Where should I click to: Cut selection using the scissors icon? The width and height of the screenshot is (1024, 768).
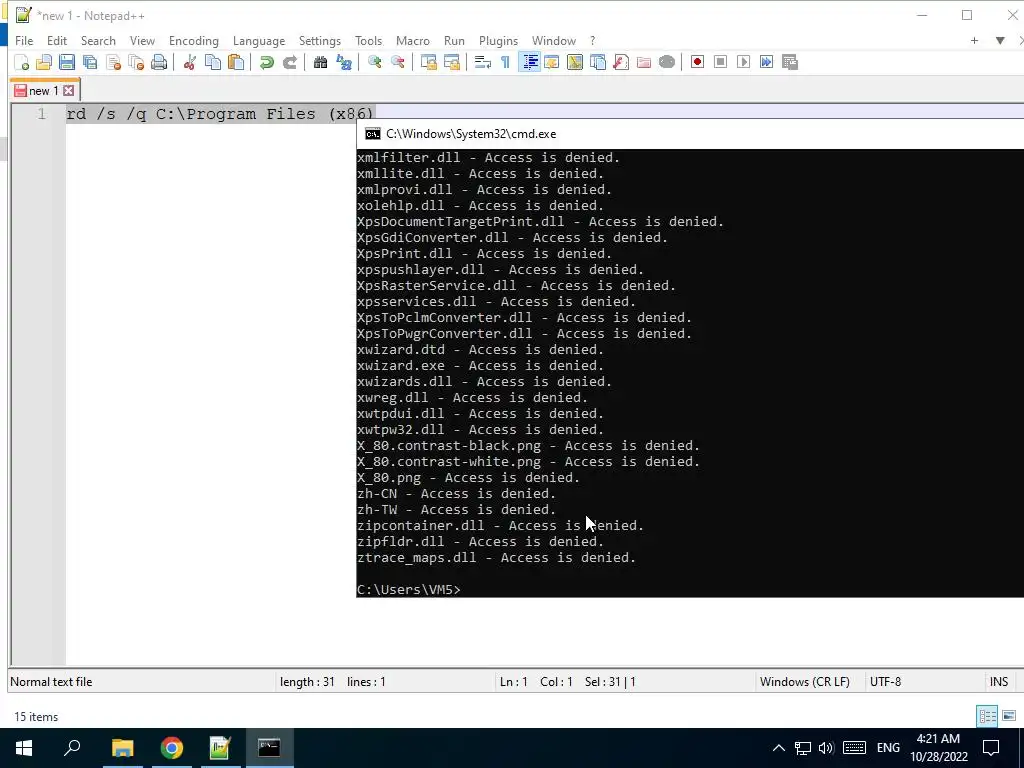(x=189, y=62)
